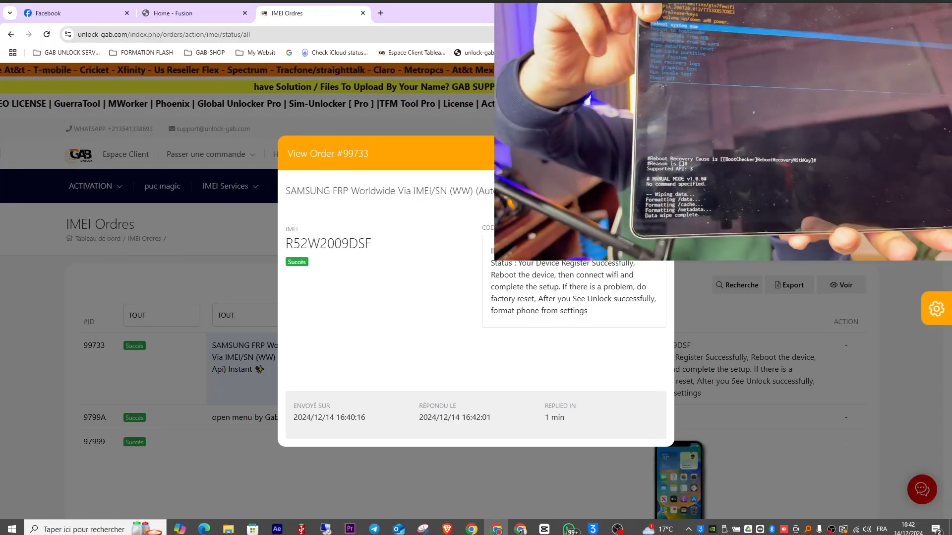
Task: Open Espace Client Tablea bookmark
Action: point(412,53)
